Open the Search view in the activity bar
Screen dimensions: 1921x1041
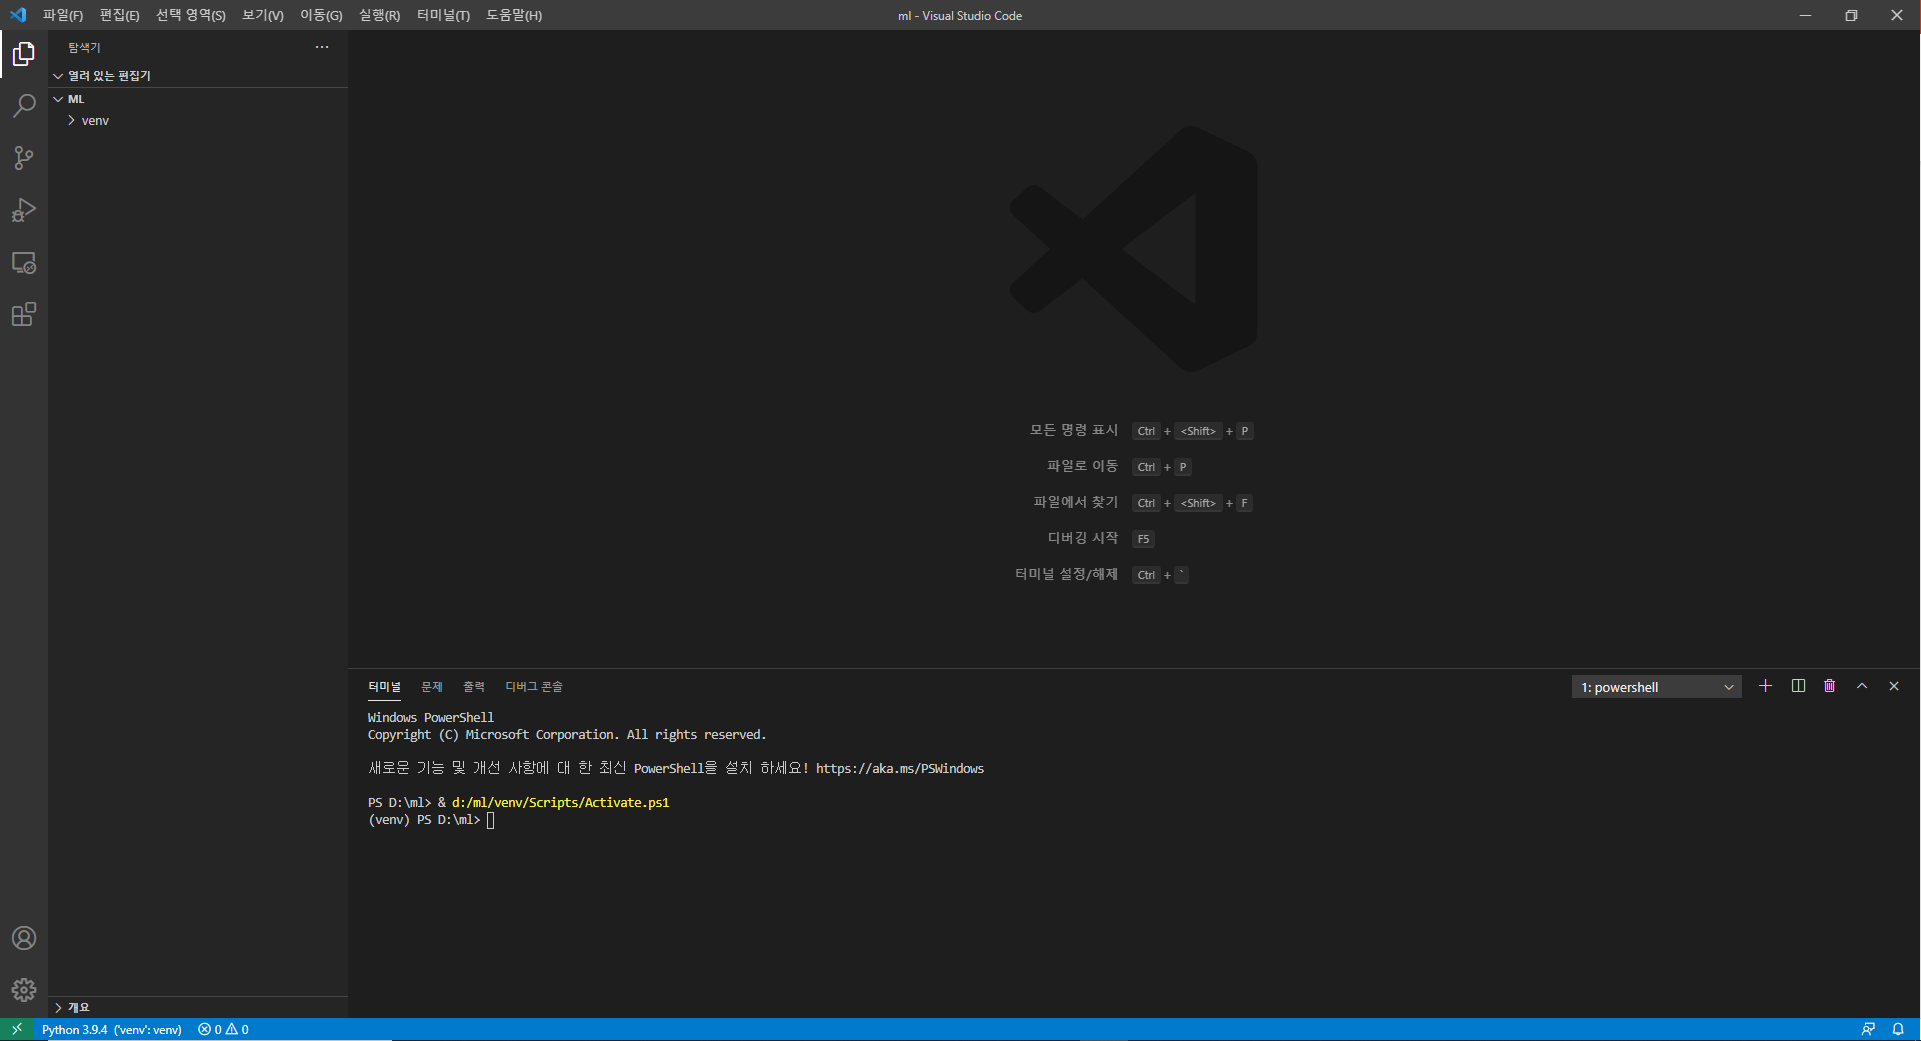pos(24,106)
